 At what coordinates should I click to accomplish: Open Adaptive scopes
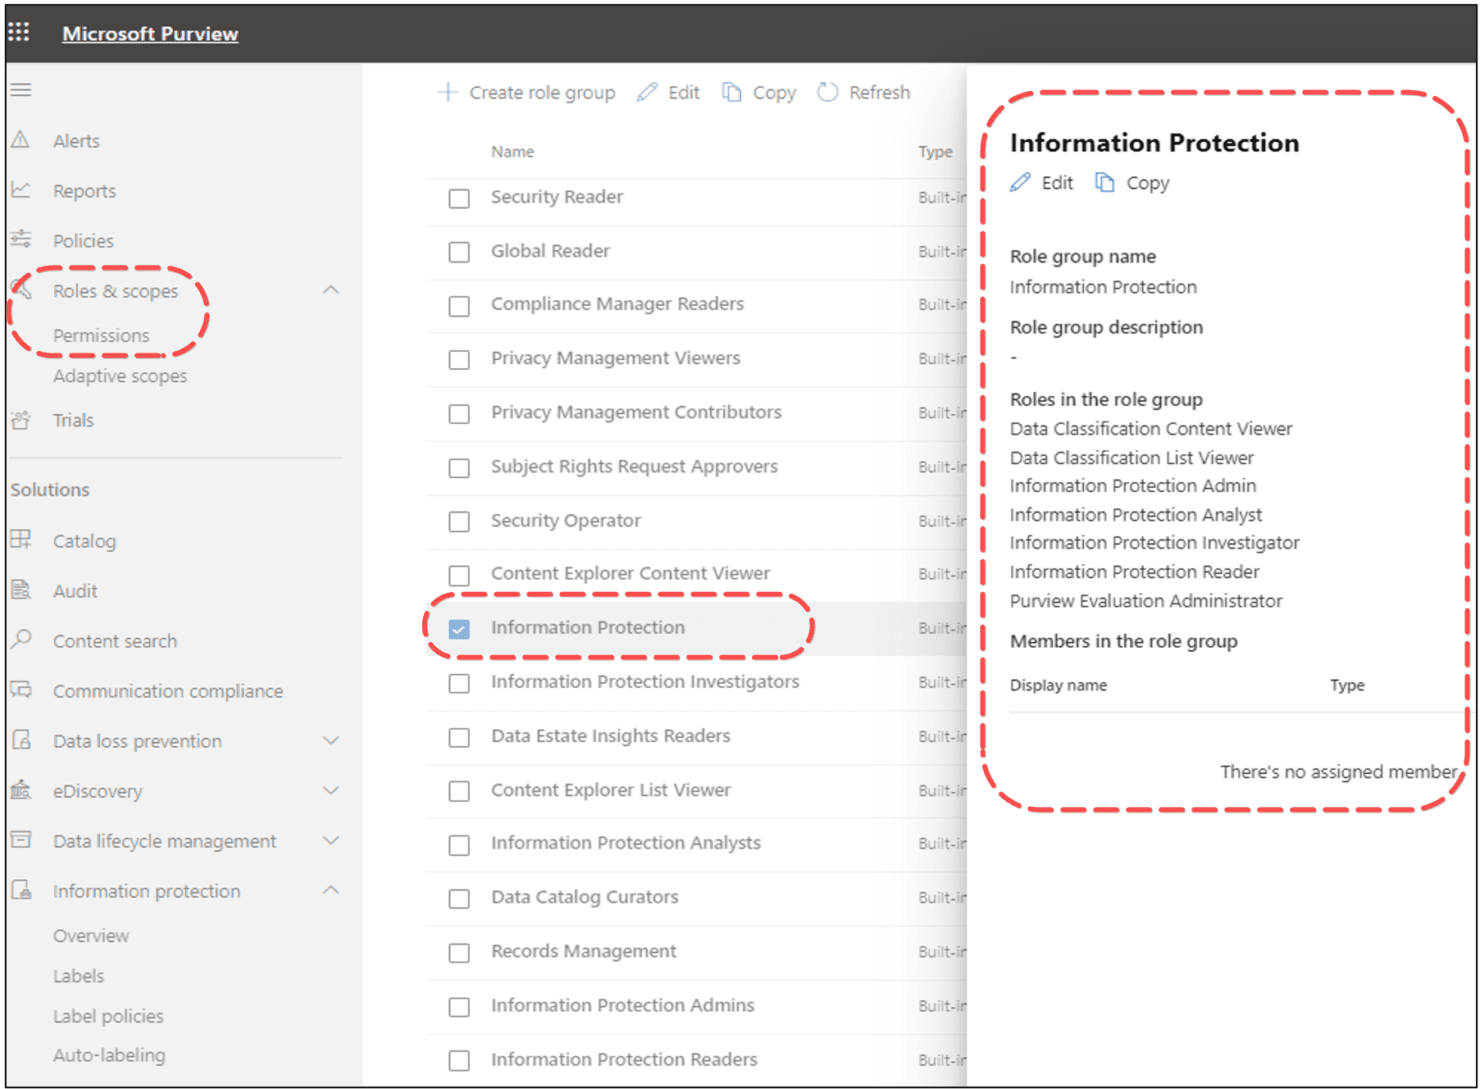coord(120,376)
